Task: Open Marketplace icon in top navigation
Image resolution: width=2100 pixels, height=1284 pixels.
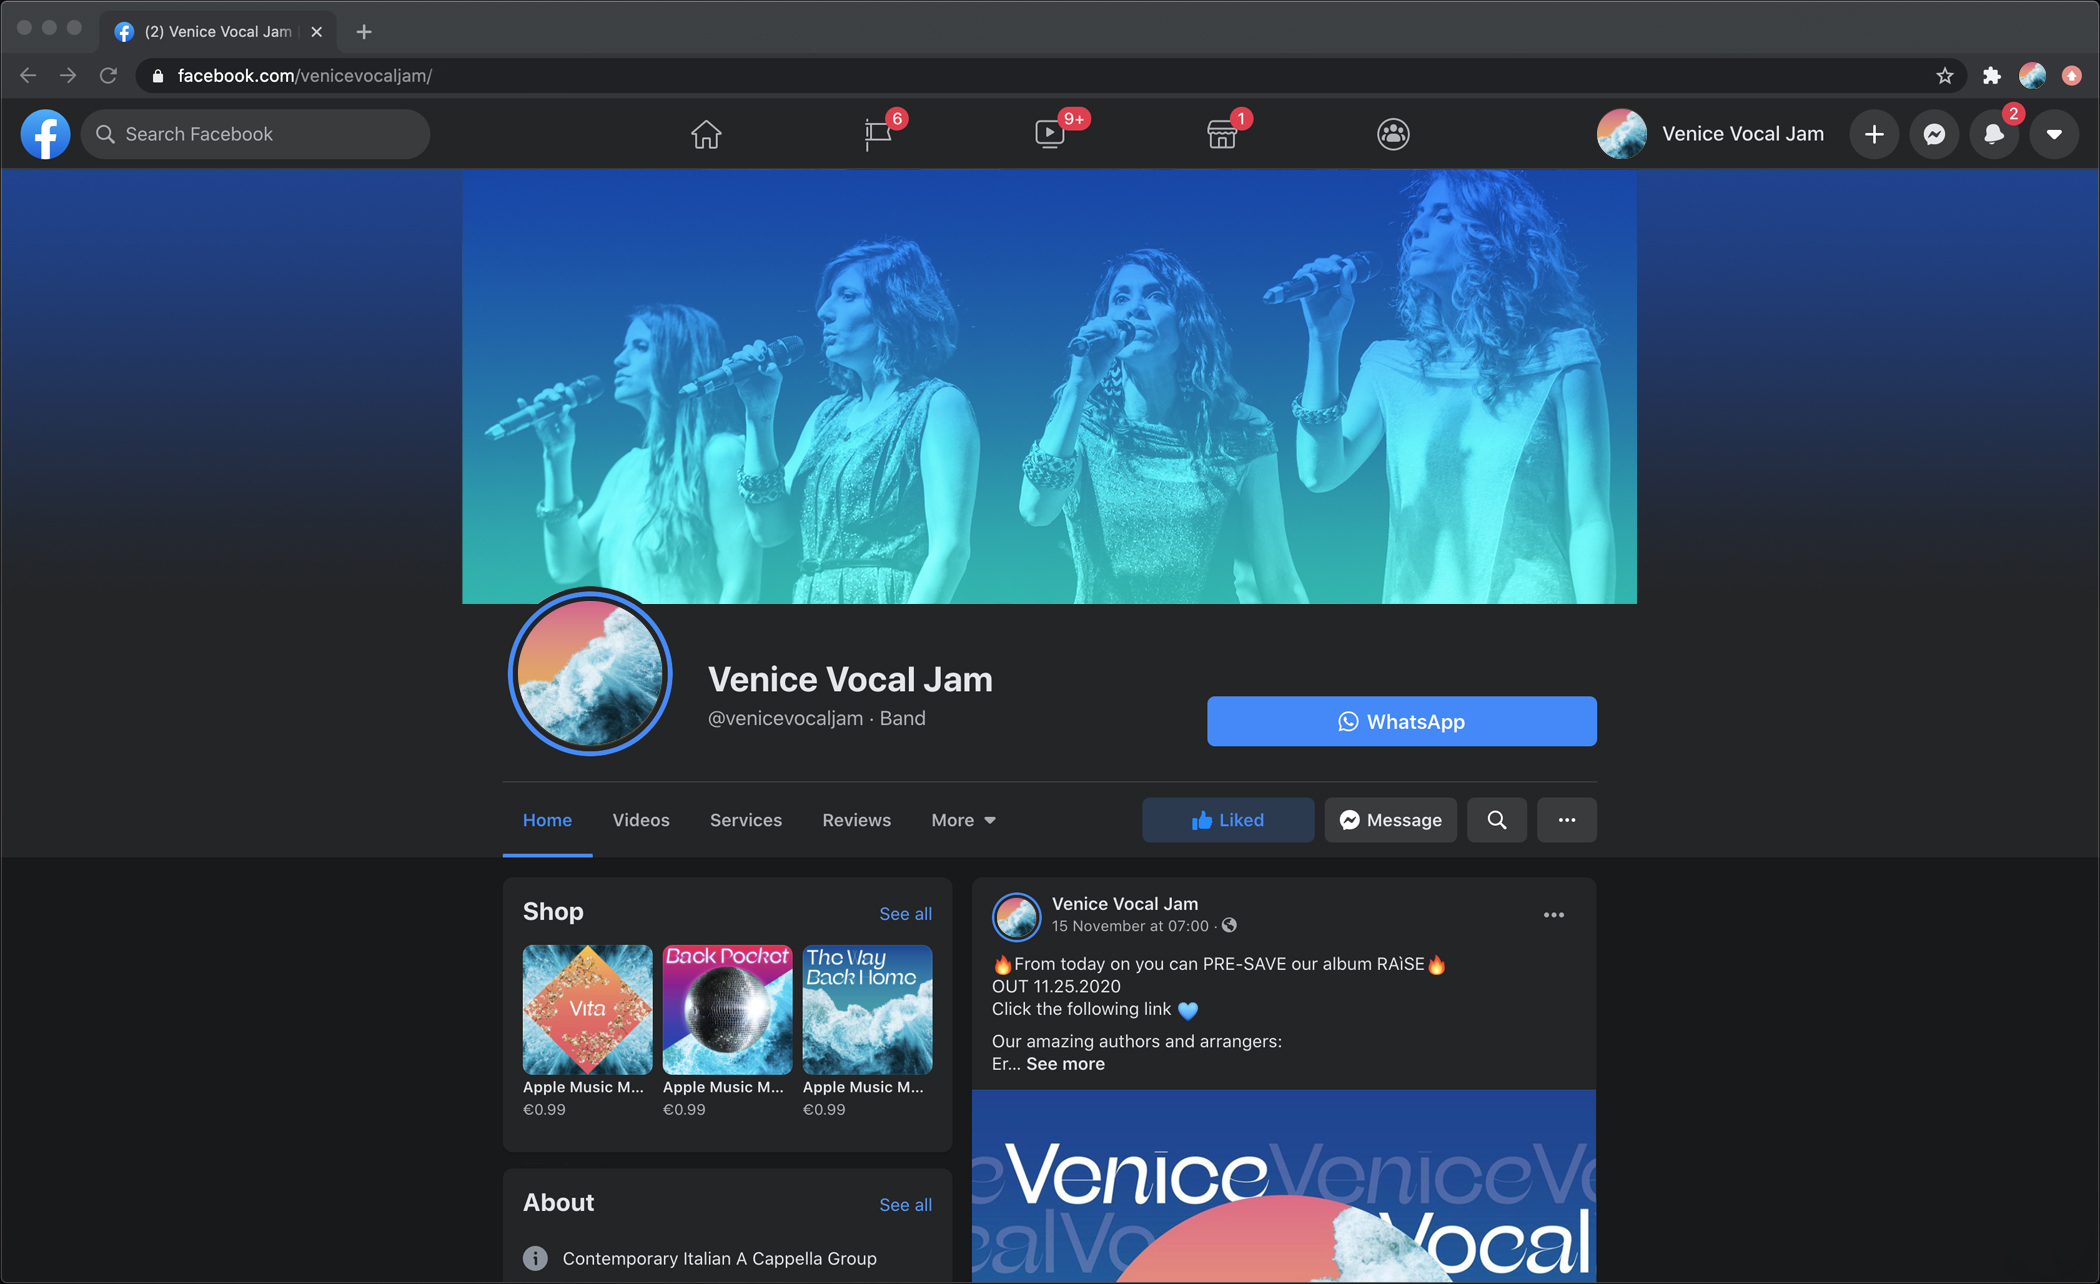Action: coord(1222,134)
